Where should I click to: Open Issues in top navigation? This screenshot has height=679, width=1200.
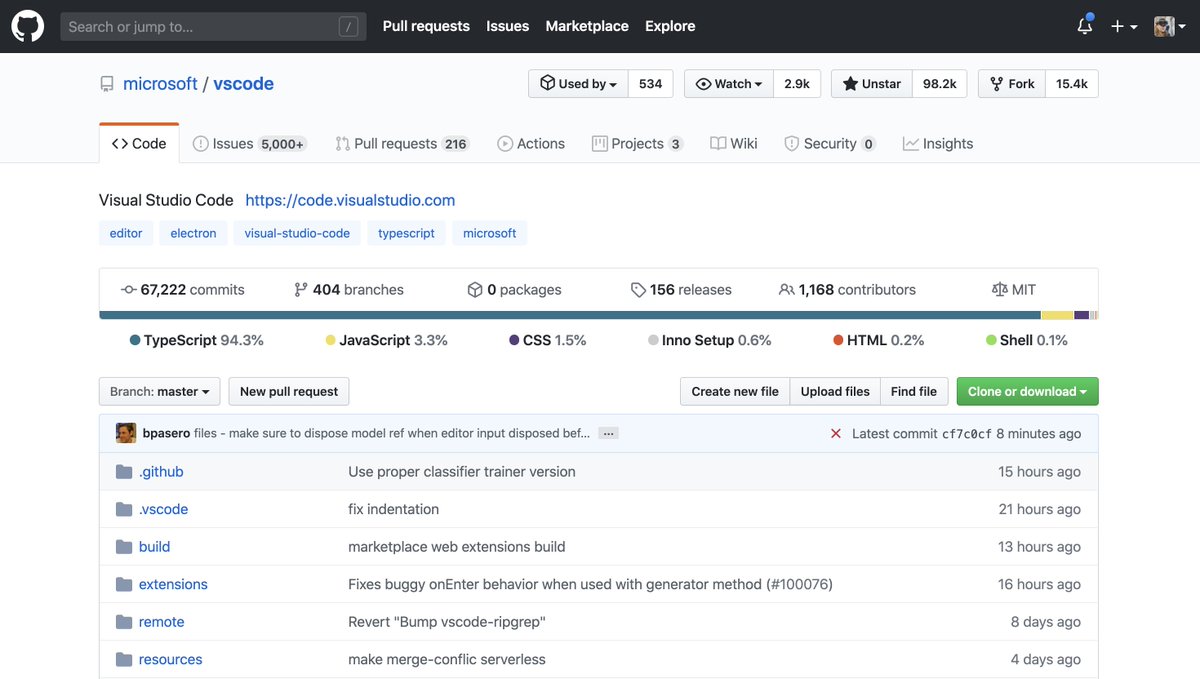coord(507,26)
